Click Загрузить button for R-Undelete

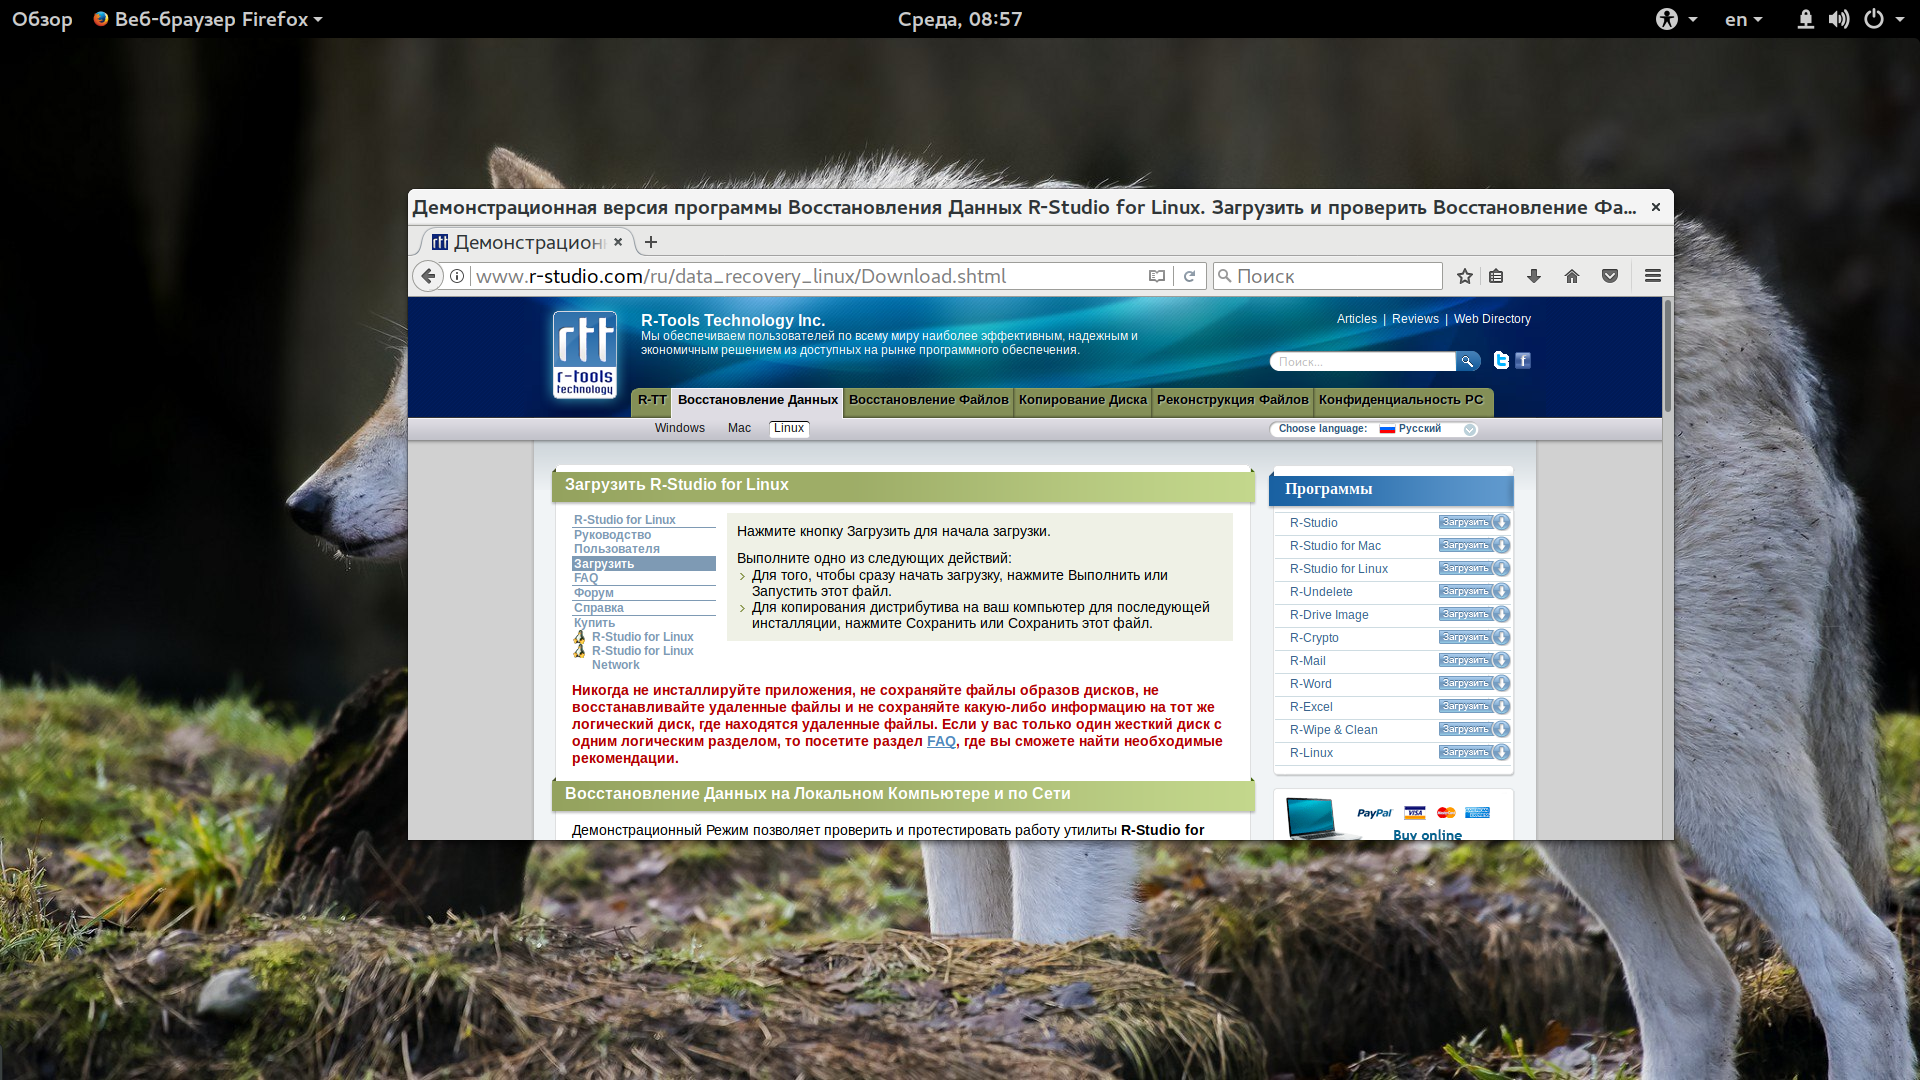click(x=1474, y=591)
